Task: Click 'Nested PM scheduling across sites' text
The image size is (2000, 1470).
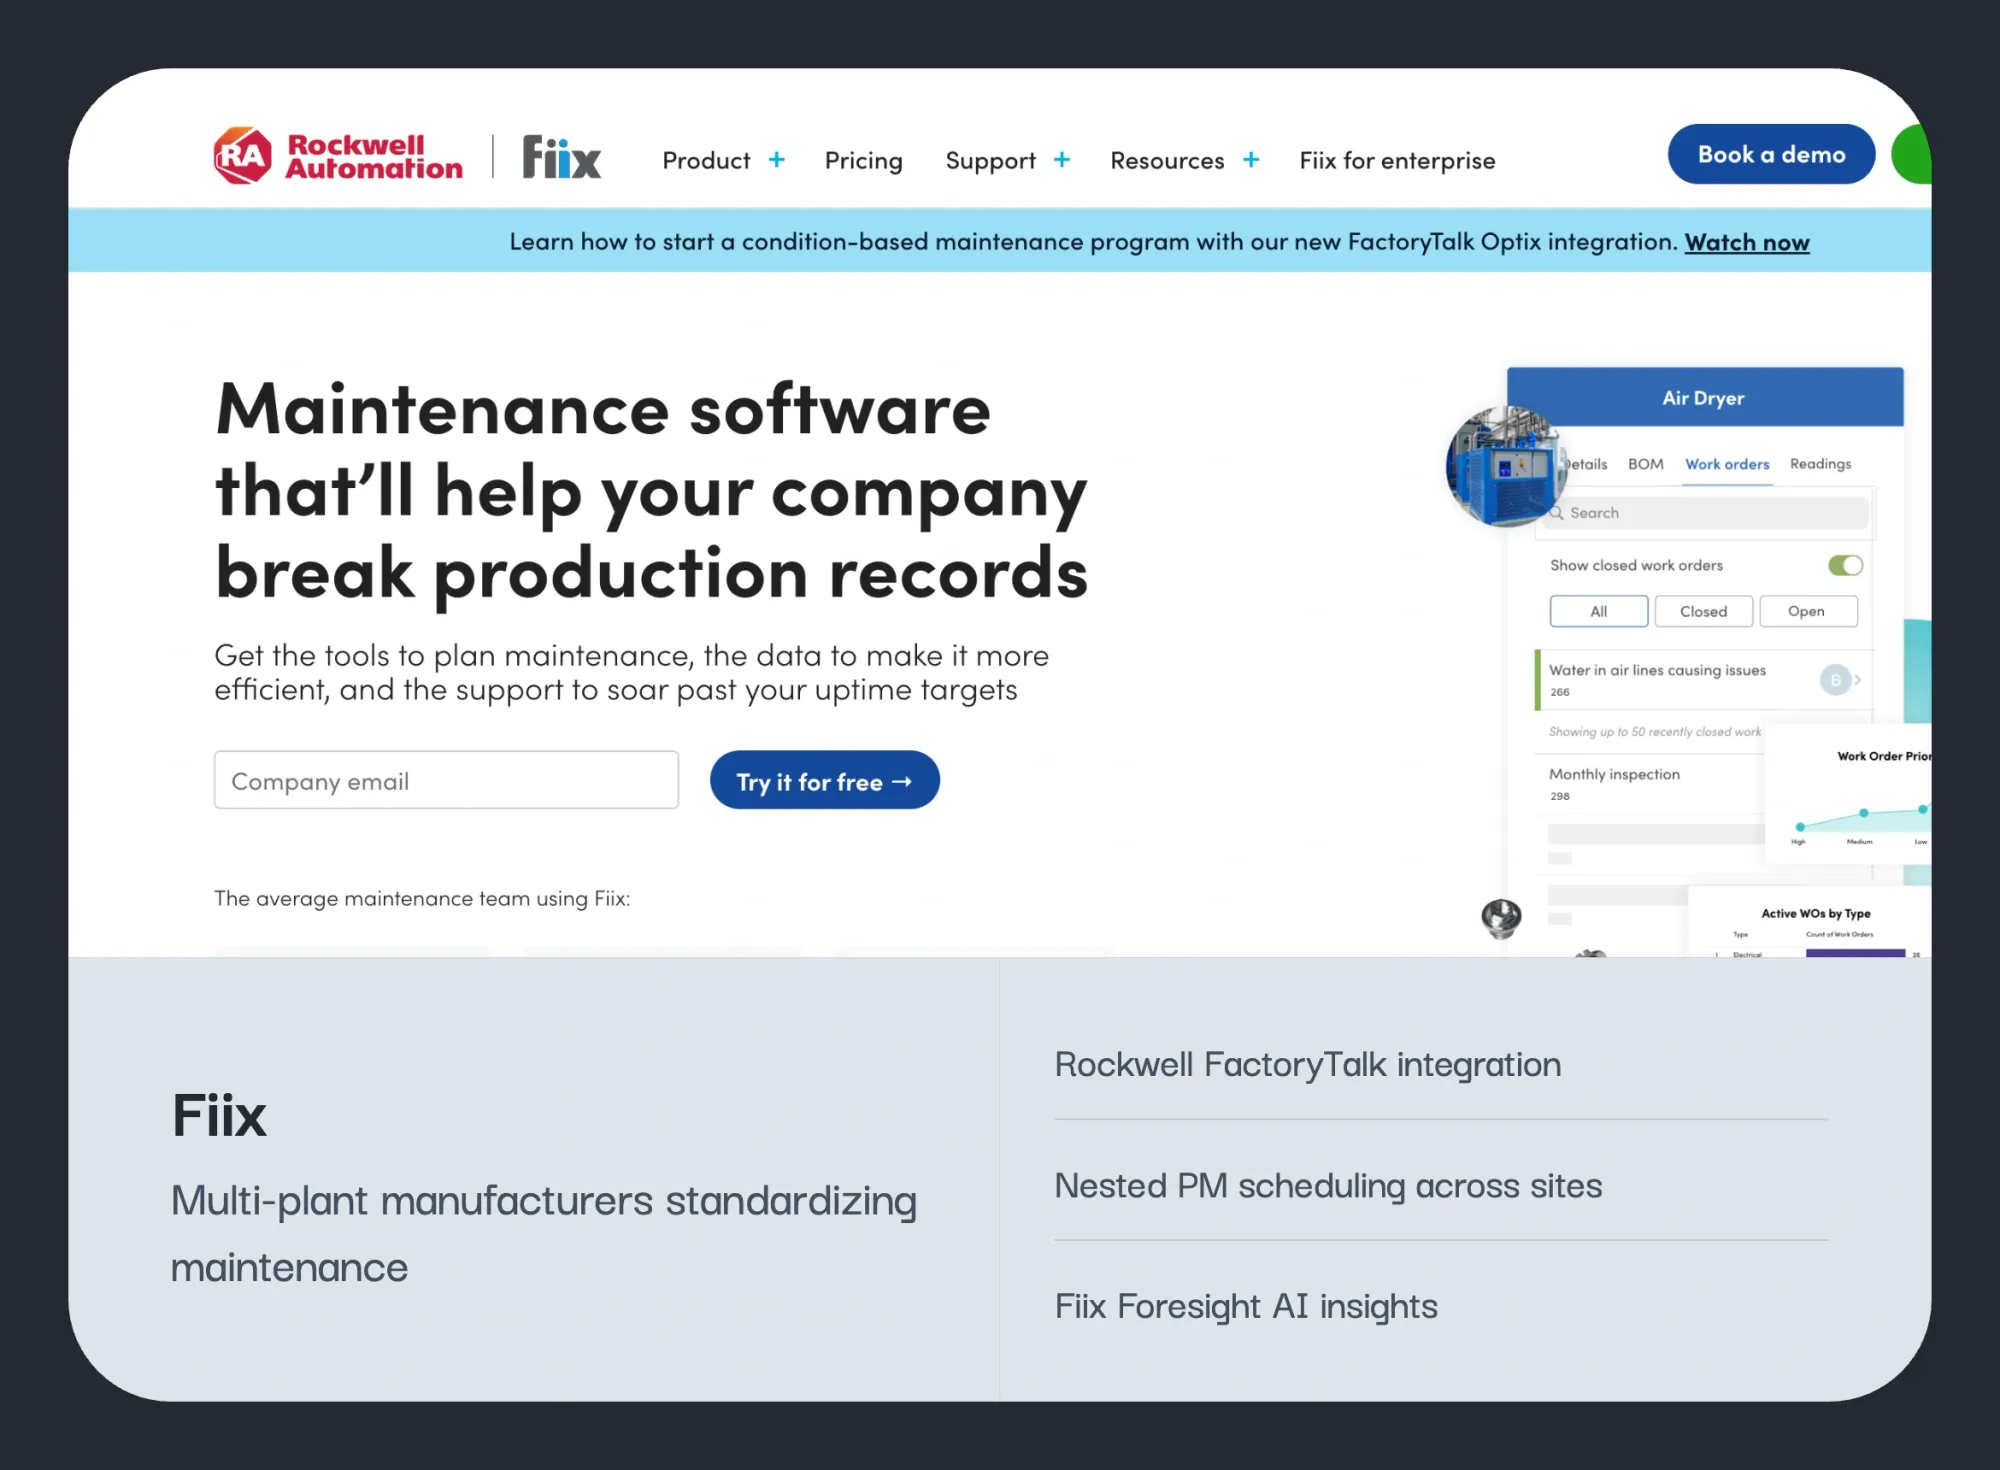Action: (x=1328, y=1186)
